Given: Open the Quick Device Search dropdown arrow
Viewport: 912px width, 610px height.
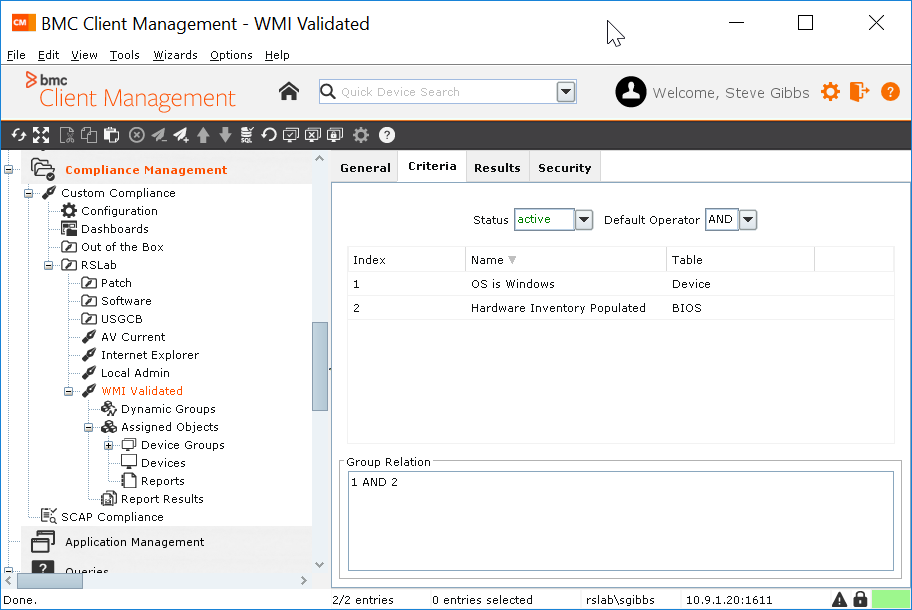Looking at the screenshot, I should point(566,92).
